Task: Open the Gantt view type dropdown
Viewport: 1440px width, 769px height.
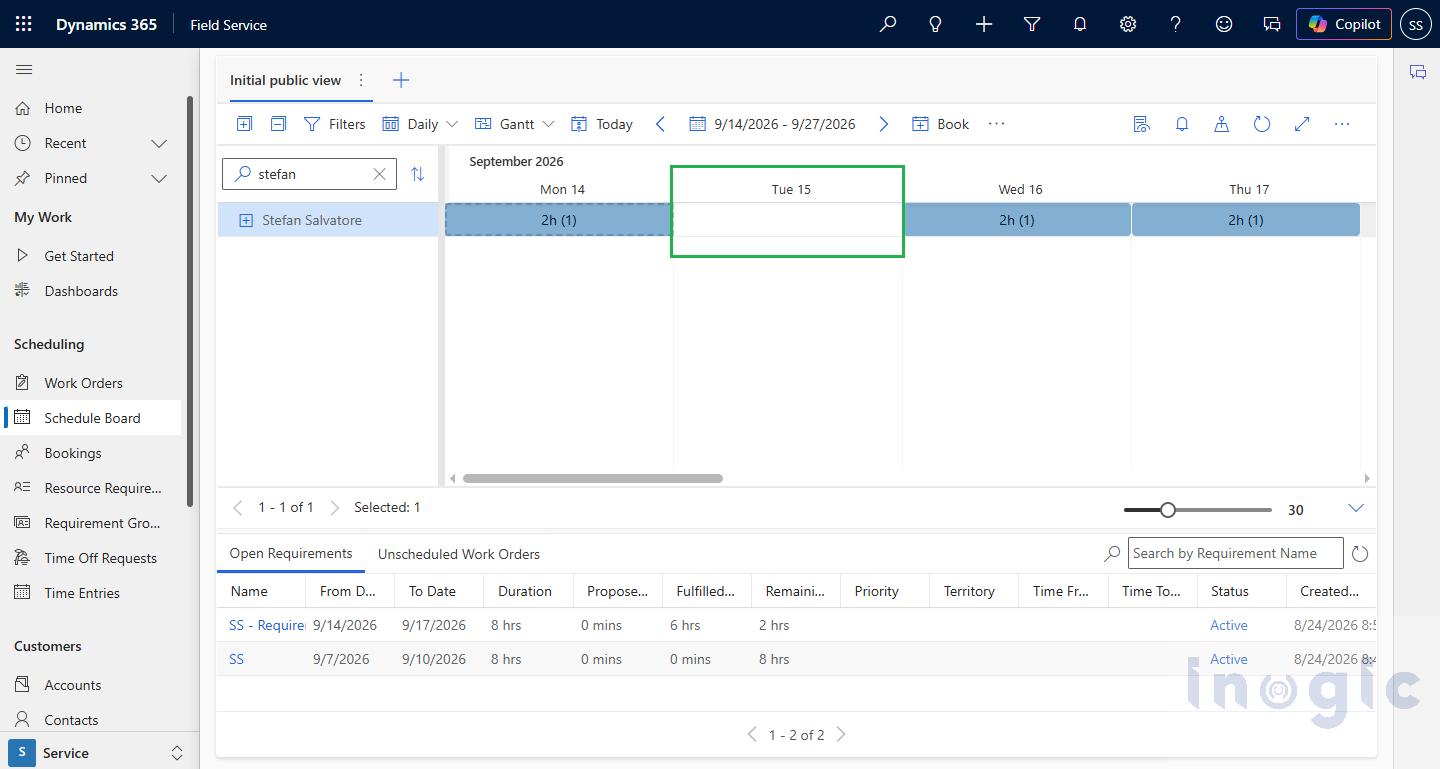Action: tap(514, 124)
